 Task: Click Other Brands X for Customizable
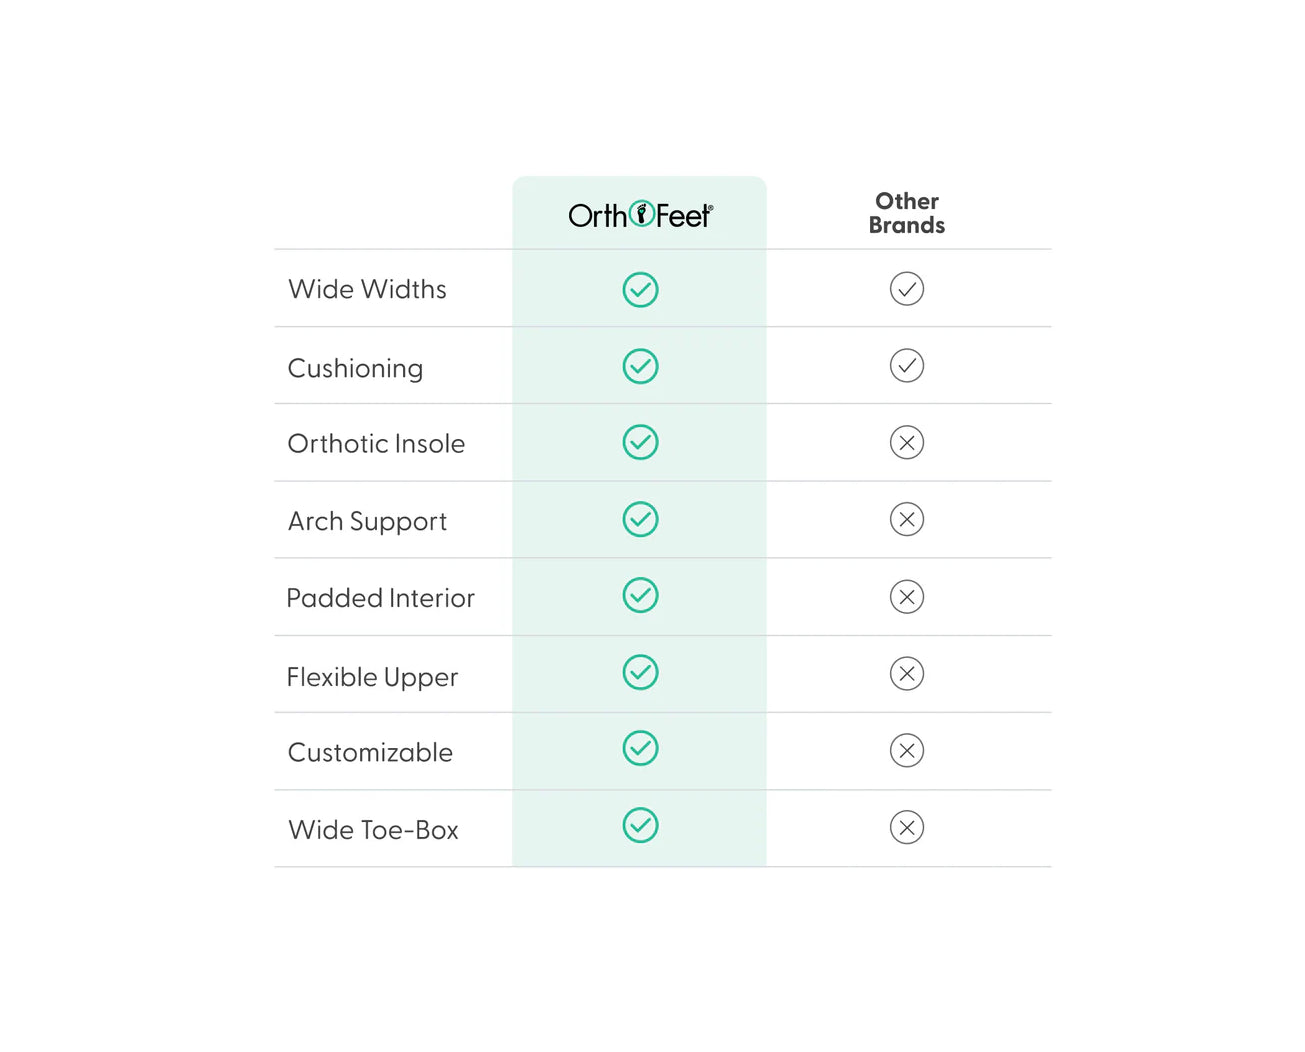pyautogui.click(x=907, y=750)
